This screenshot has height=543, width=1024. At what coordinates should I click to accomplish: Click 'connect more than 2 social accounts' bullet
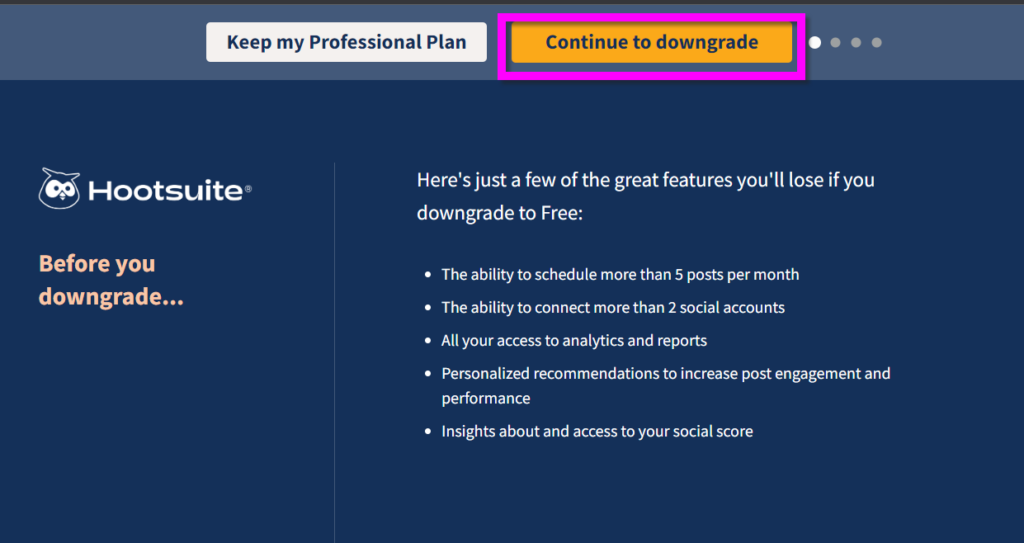(613, 307)
